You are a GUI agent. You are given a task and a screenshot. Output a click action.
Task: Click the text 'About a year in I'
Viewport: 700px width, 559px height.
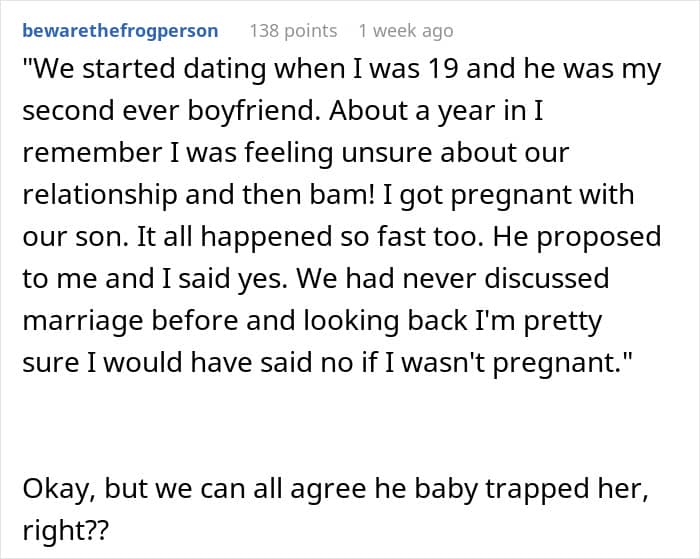(457, 111)
